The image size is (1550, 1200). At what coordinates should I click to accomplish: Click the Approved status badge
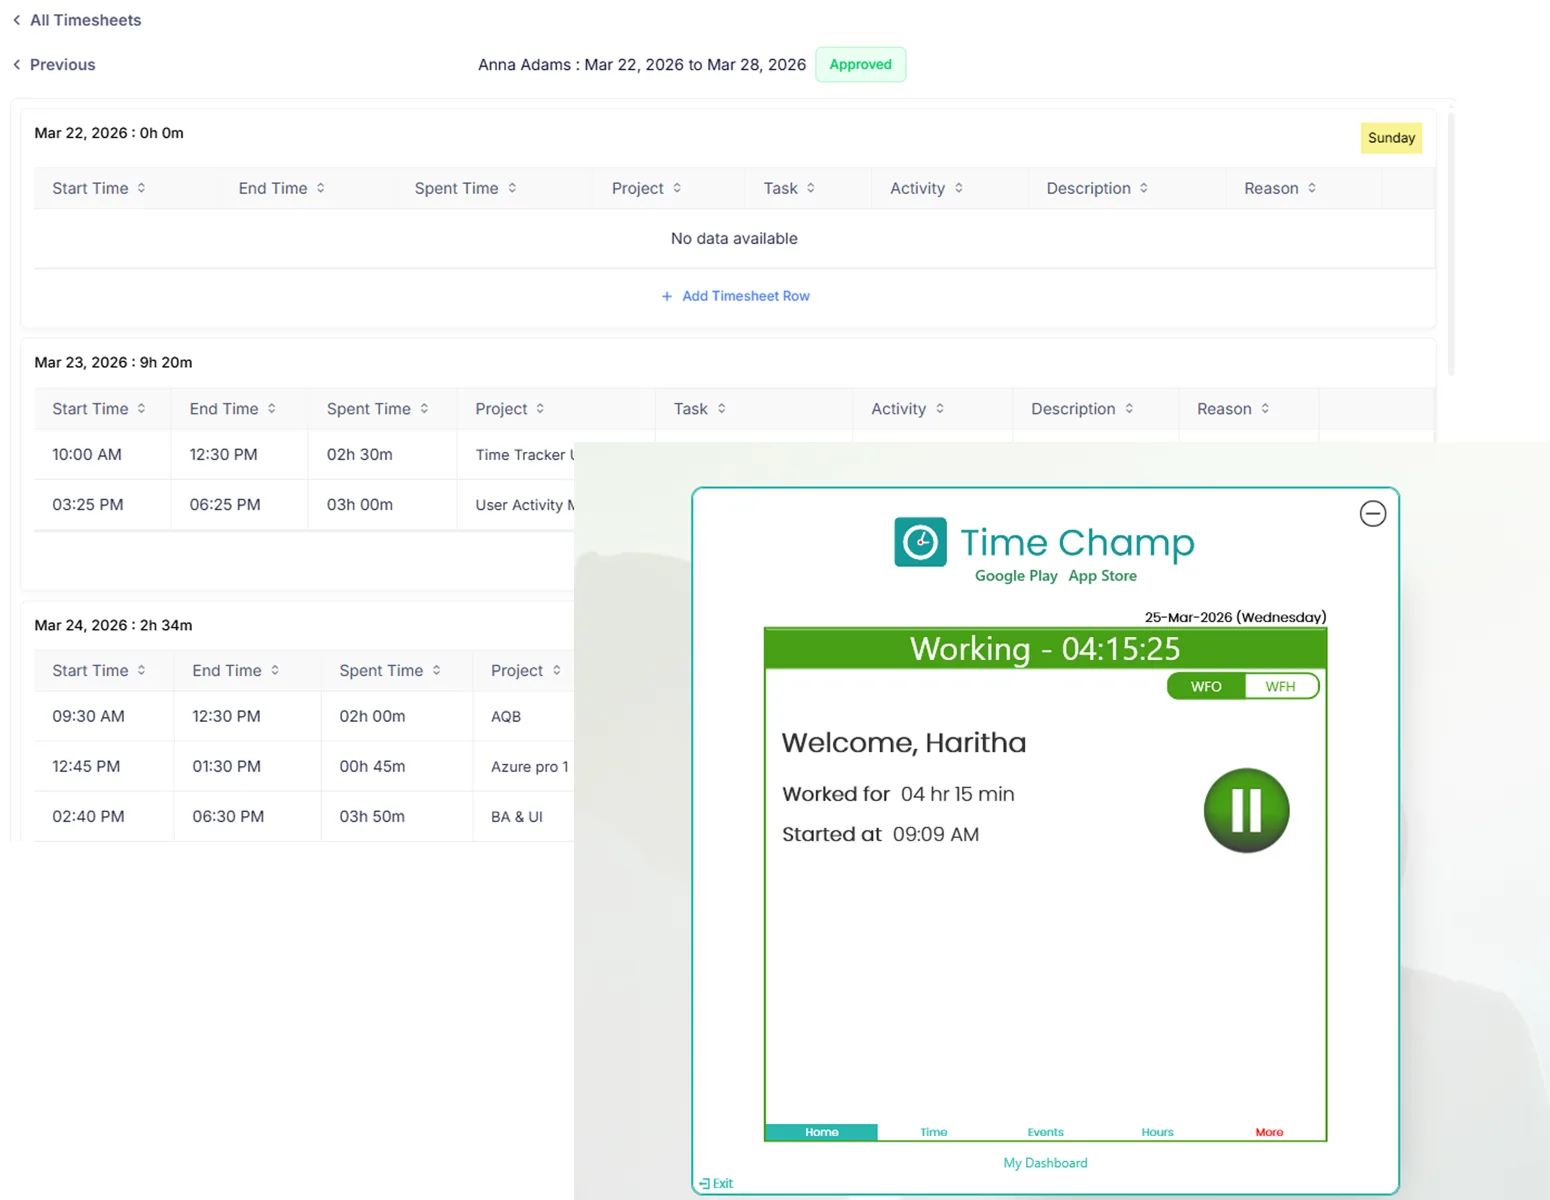[x=860, y=65]
